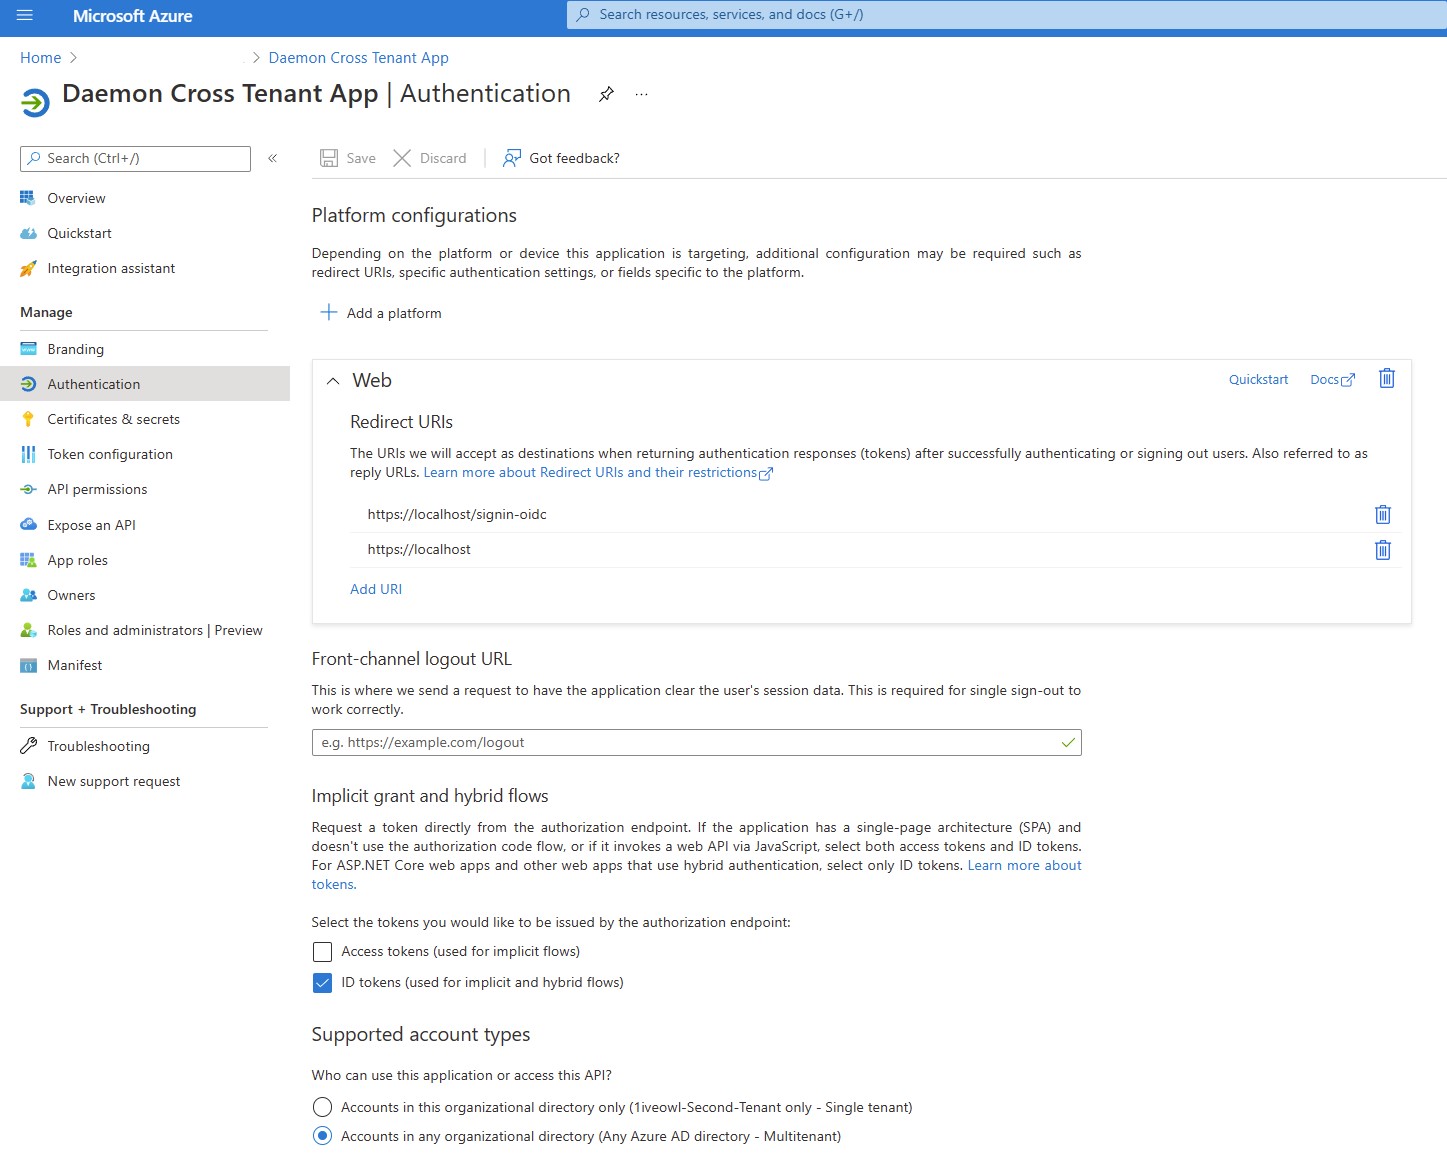
Task: Click the Save disk icon
Action: click(x=329, y=158)
